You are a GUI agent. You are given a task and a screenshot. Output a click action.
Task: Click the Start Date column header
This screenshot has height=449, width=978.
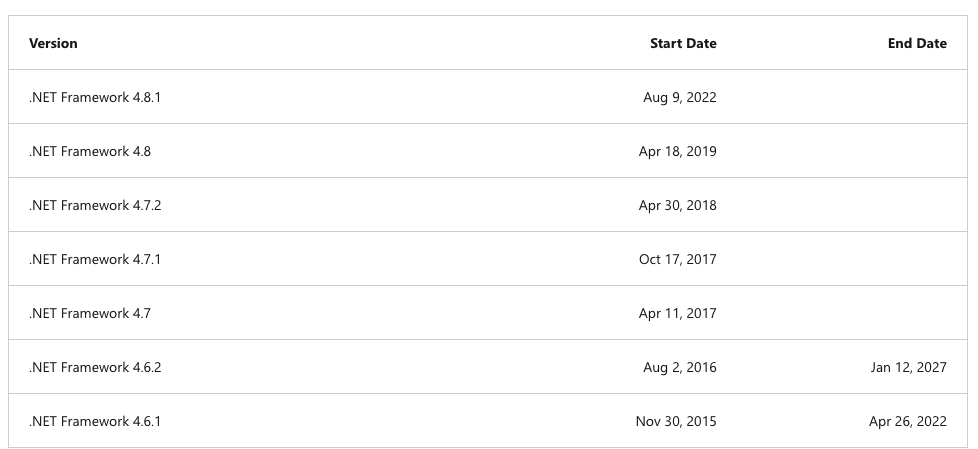point(683,43)
